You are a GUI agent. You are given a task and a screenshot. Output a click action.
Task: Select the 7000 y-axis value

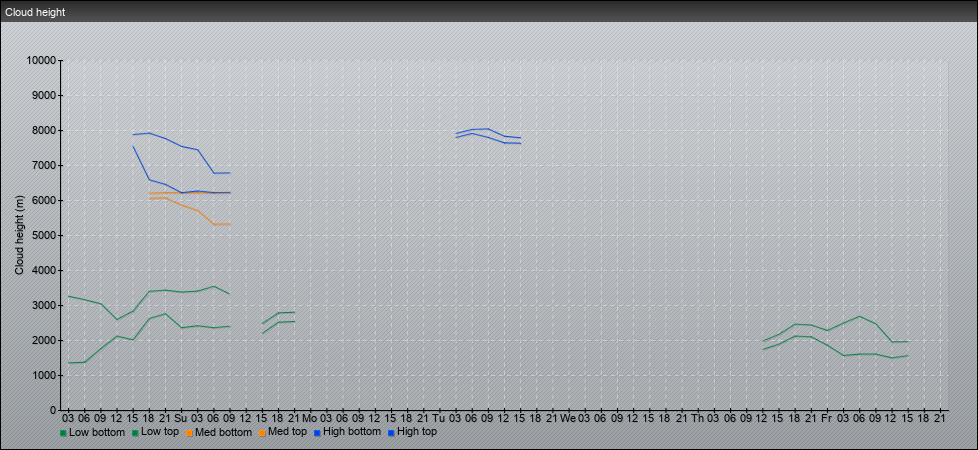[x=44, y=165]
